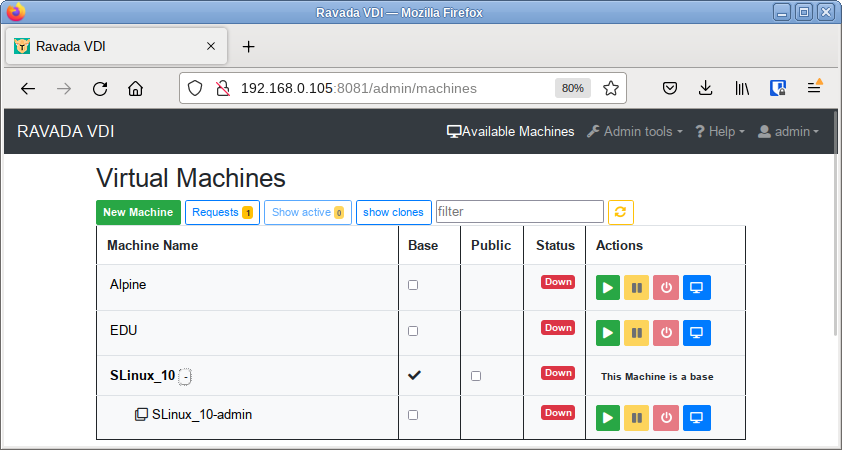Open the Admin tools dropdown
Image resolution: width=842 pixels, height=450 pixels.
coord(635,132)
